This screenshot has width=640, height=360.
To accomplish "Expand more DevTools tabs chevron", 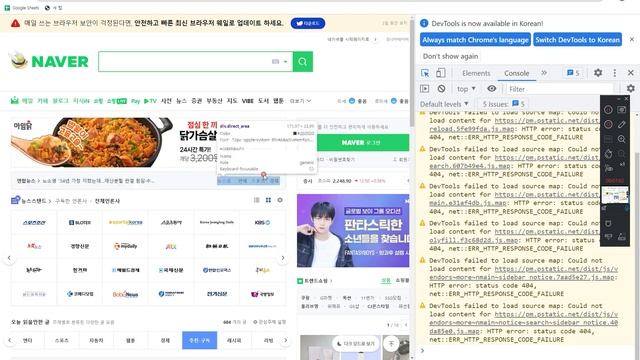I will coord(544,73).
